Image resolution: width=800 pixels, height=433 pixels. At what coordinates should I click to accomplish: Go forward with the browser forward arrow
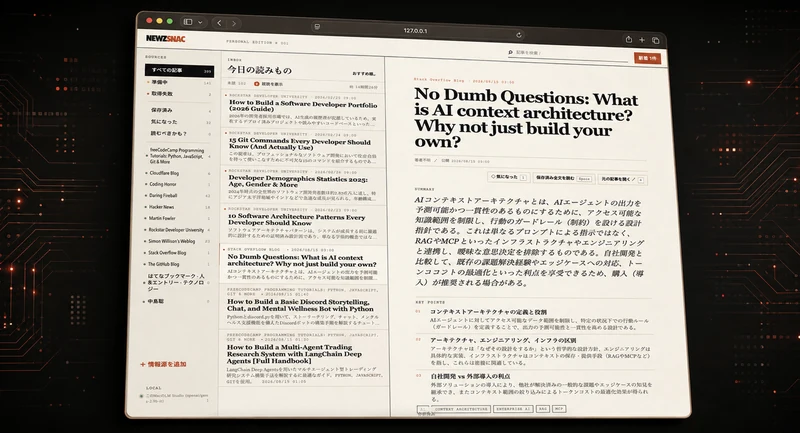(234, 23)
